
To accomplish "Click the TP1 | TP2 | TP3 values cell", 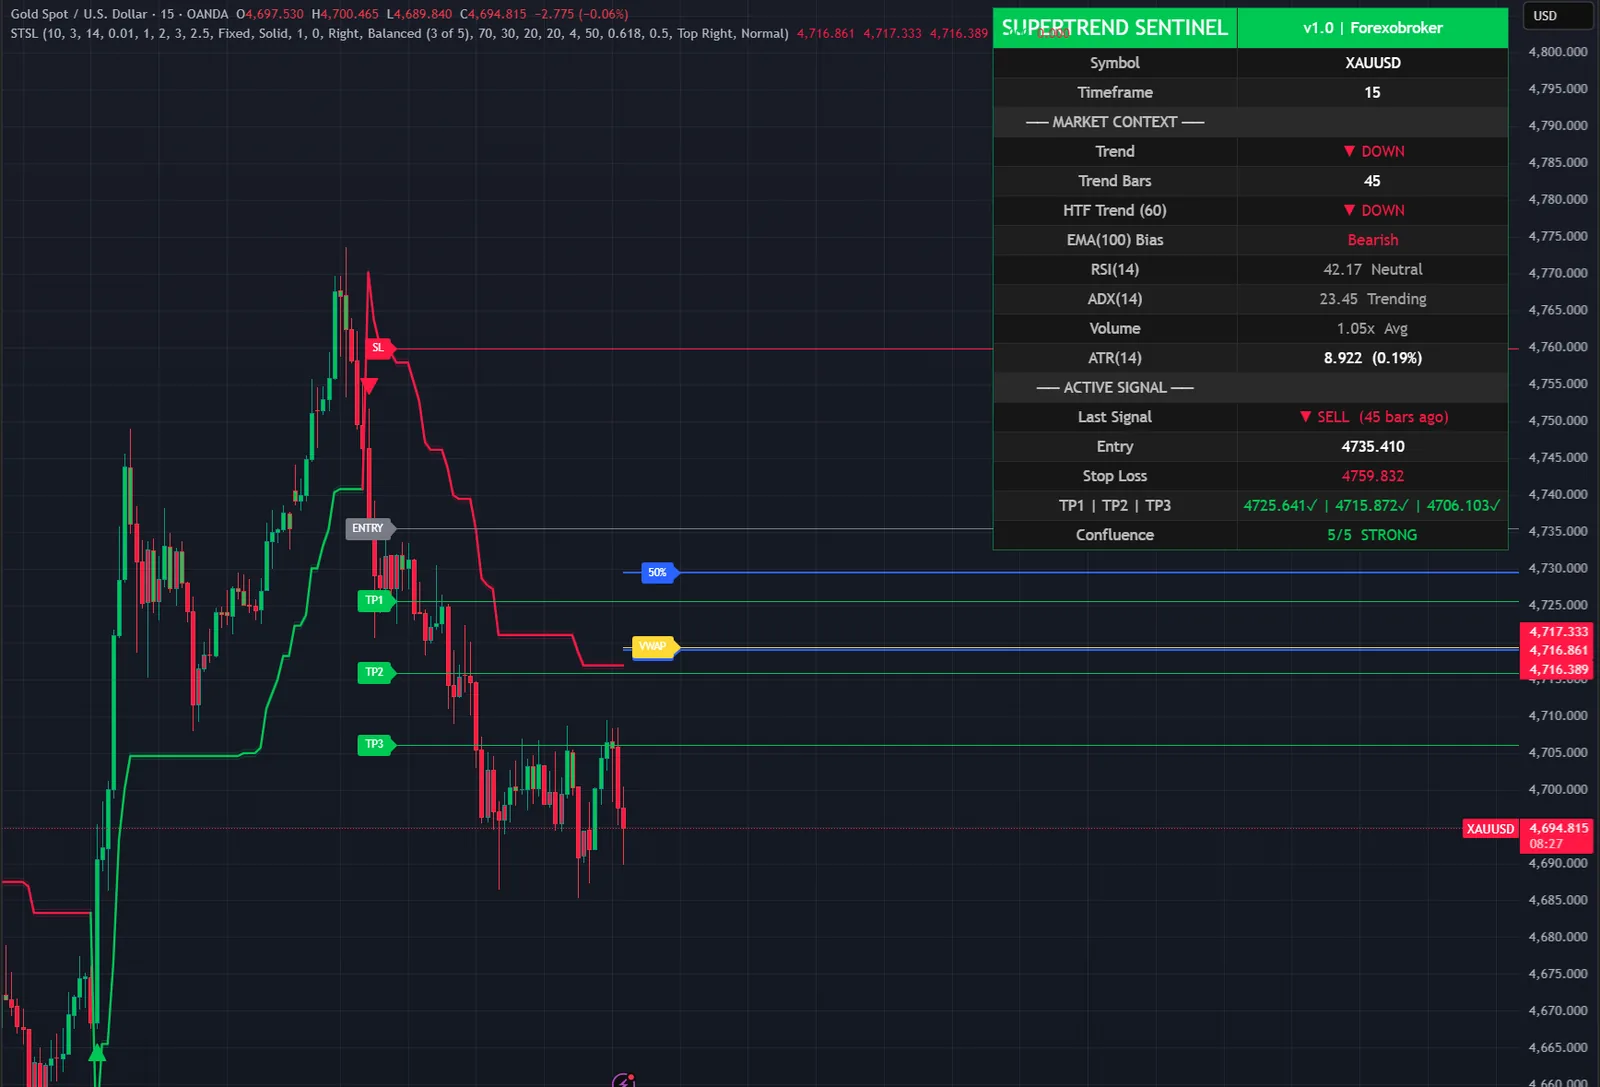I will (x=1372, y=505).
